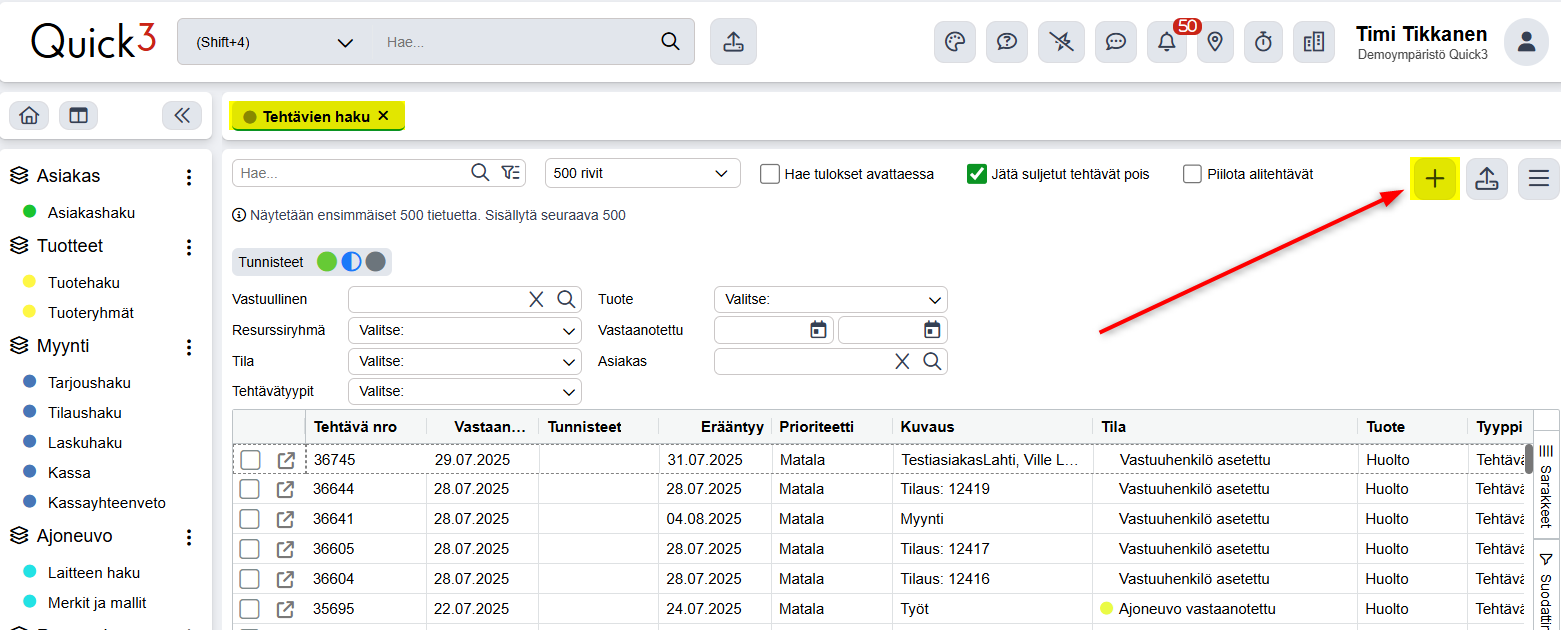Viewport: 1561px width, 630px height.
Task: Click the search magnifier in task filter box
Action: tap(480, 173)
